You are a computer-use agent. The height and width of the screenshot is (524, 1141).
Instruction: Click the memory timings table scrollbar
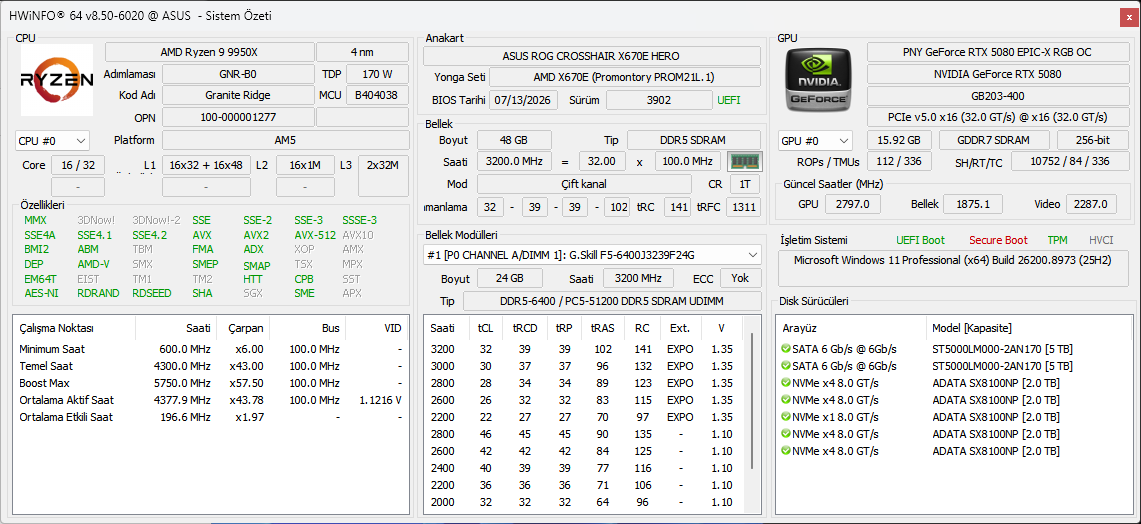click(752, 403)
